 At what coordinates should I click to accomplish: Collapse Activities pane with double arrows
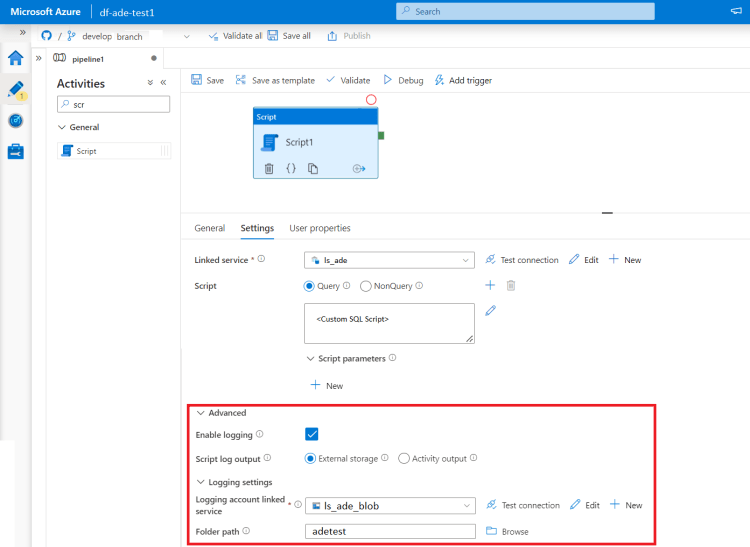click(x=163, y=82)
